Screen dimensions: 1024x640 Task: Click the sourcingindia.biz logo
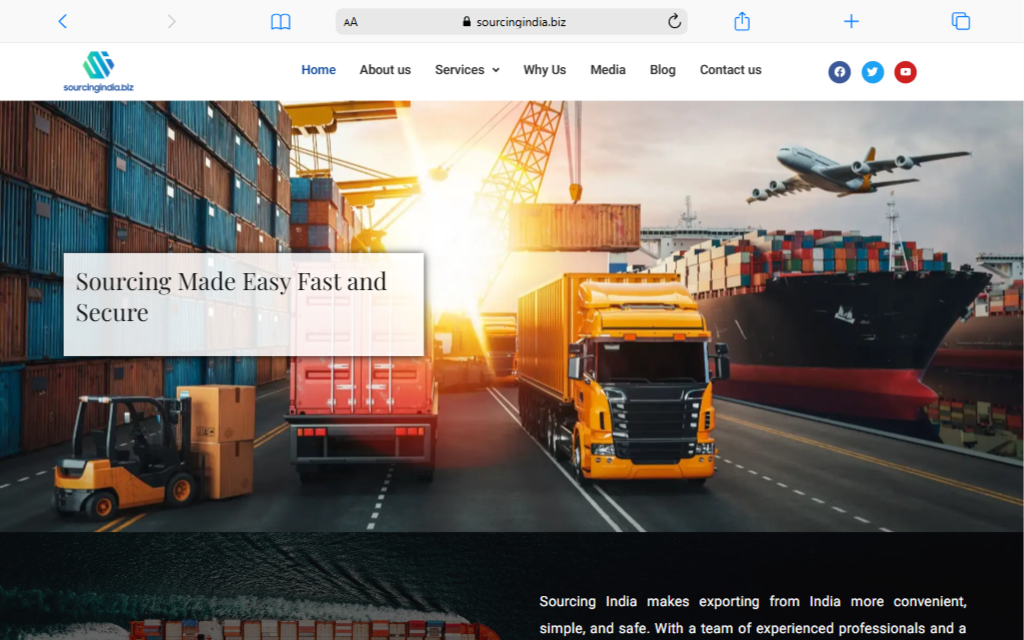pos(98,71)
